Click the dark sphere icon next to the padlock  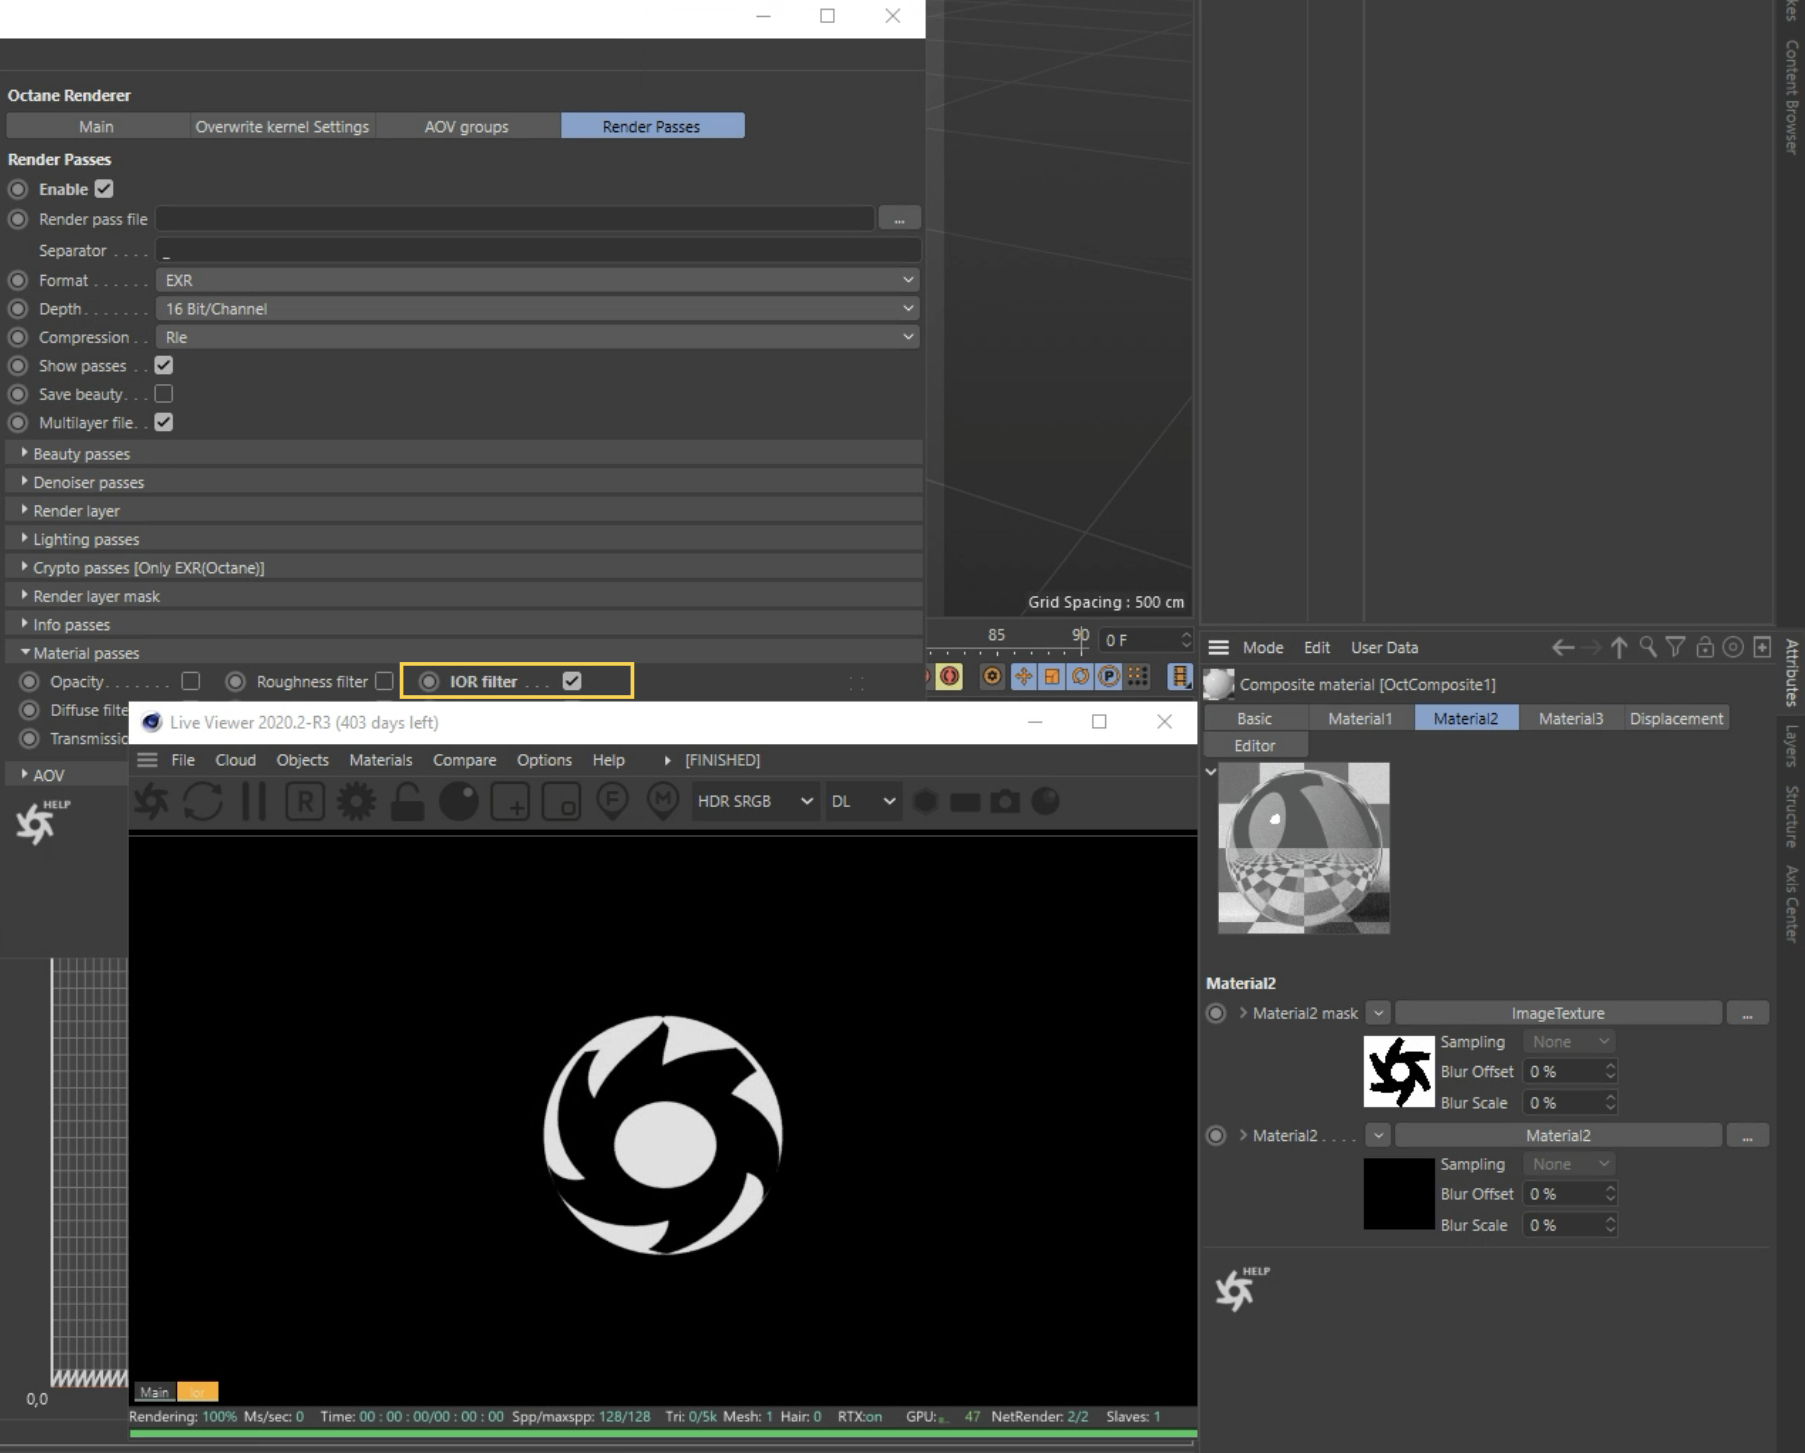click(x=459, y=801)
